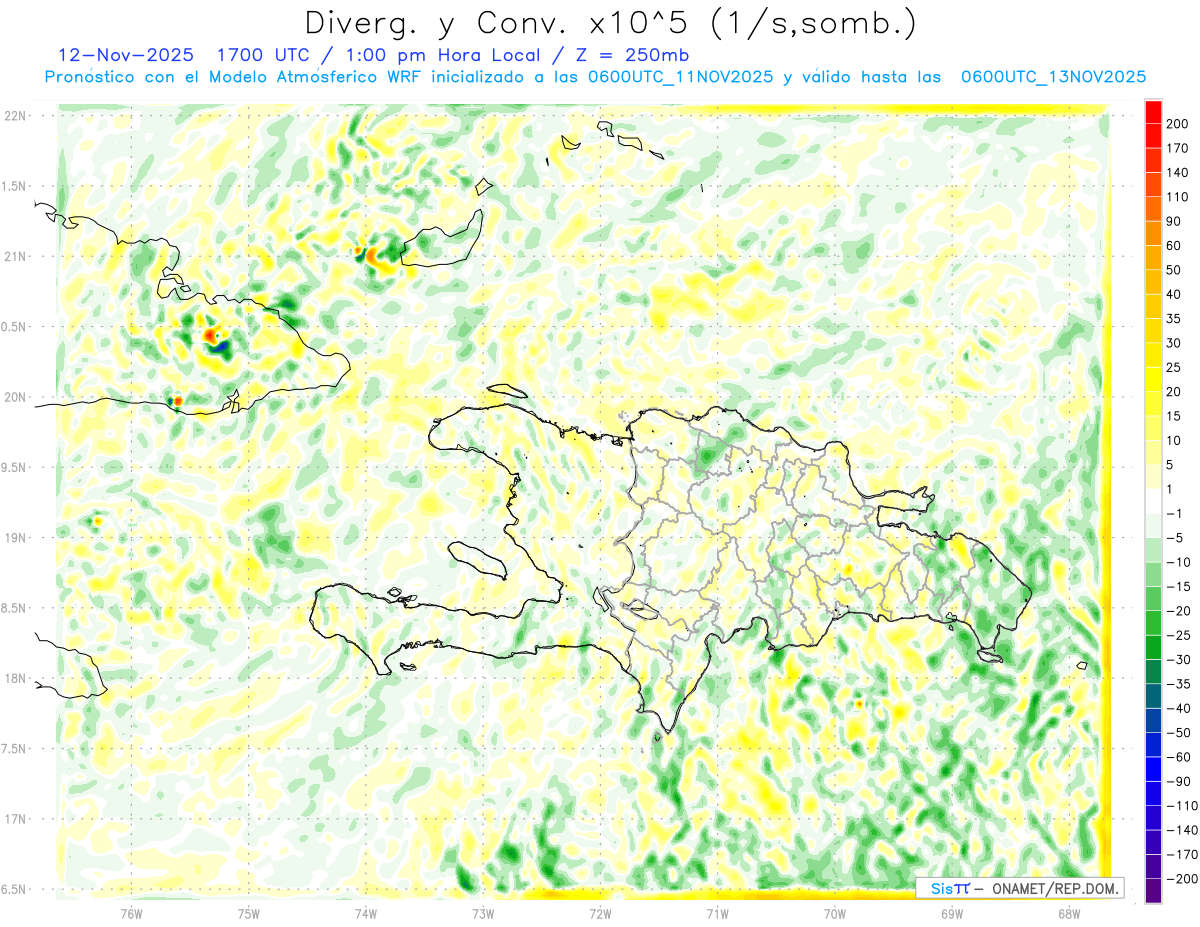Click the dark purple swatch below -200
The width and height of the screenshot is (1200, 927).
click(x=1153, y=891)
